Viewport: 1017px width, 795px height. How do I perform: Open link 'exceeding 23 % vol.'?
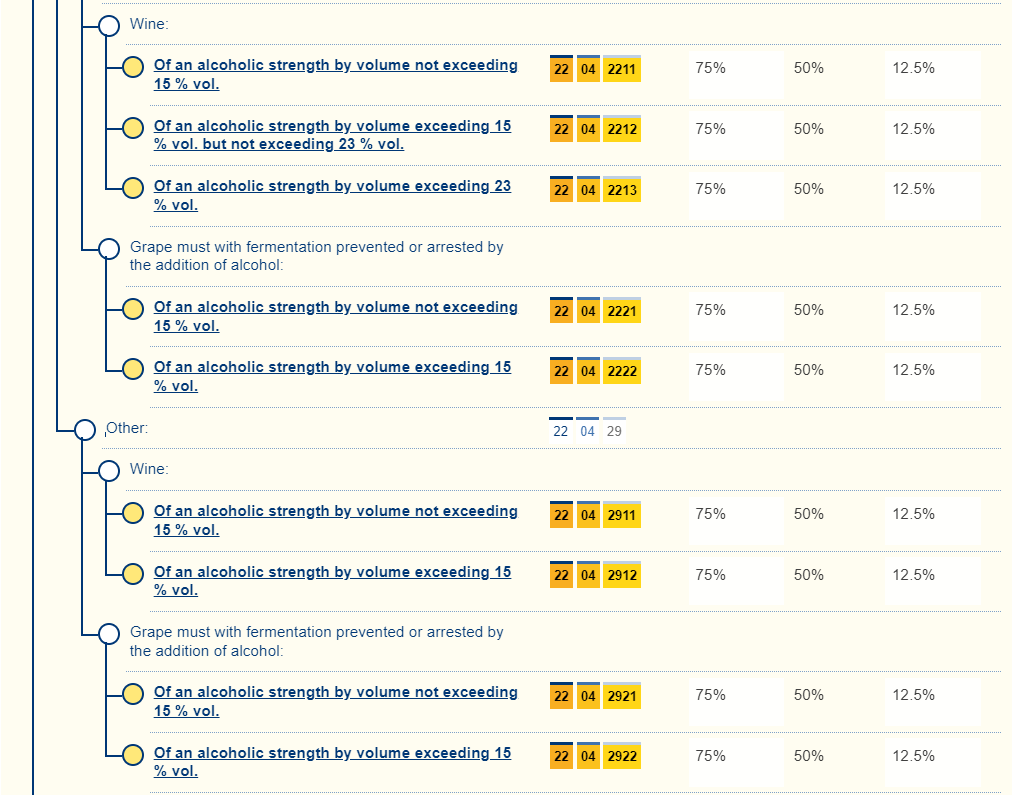332,195
